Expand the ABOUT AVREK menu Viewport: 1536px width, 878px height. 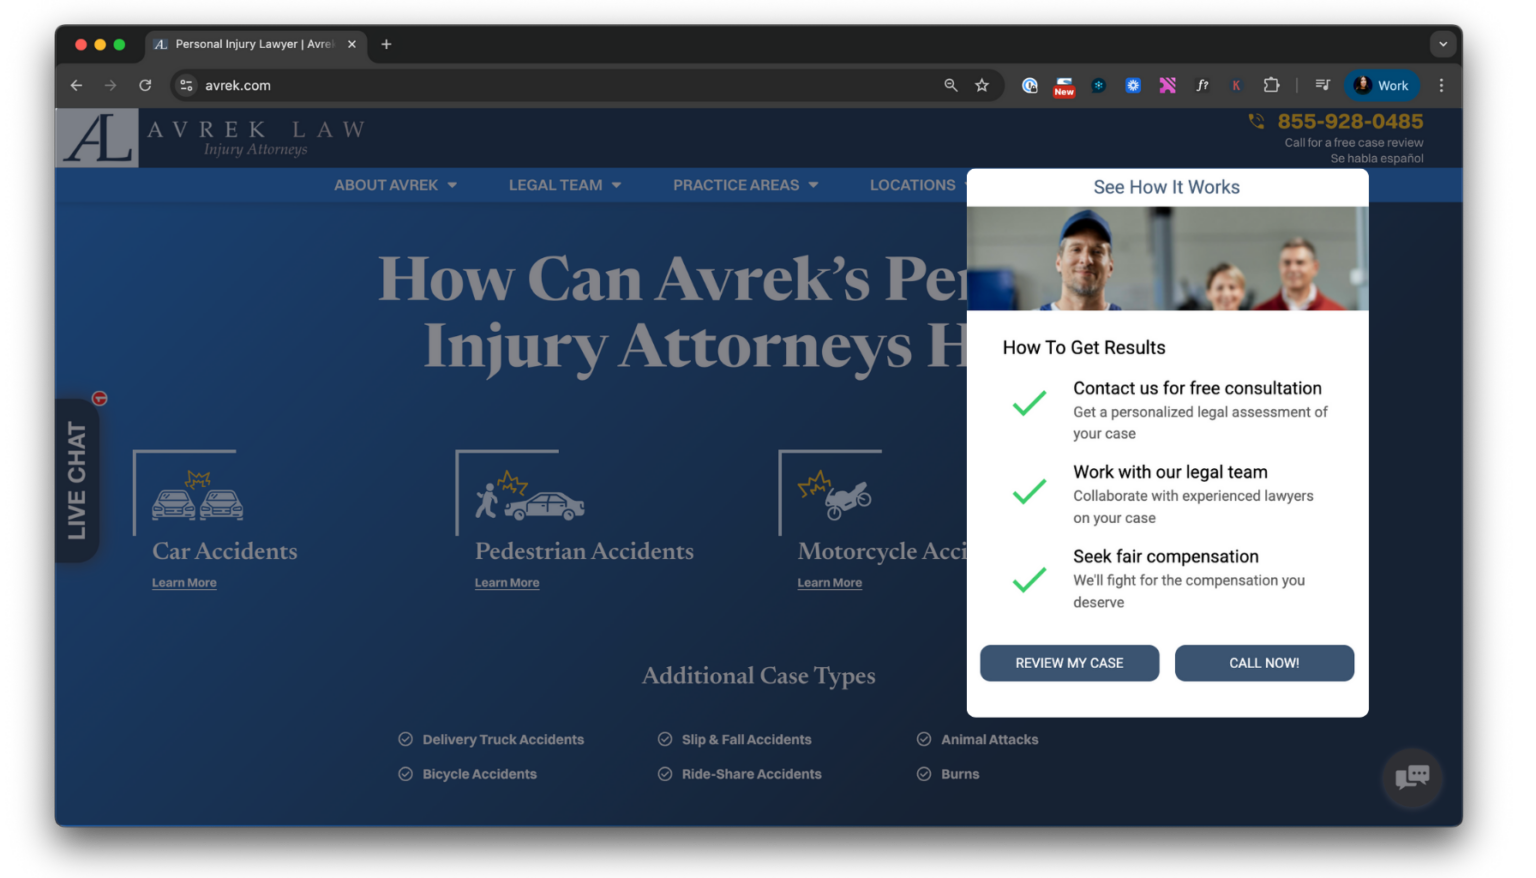(395, 185)
